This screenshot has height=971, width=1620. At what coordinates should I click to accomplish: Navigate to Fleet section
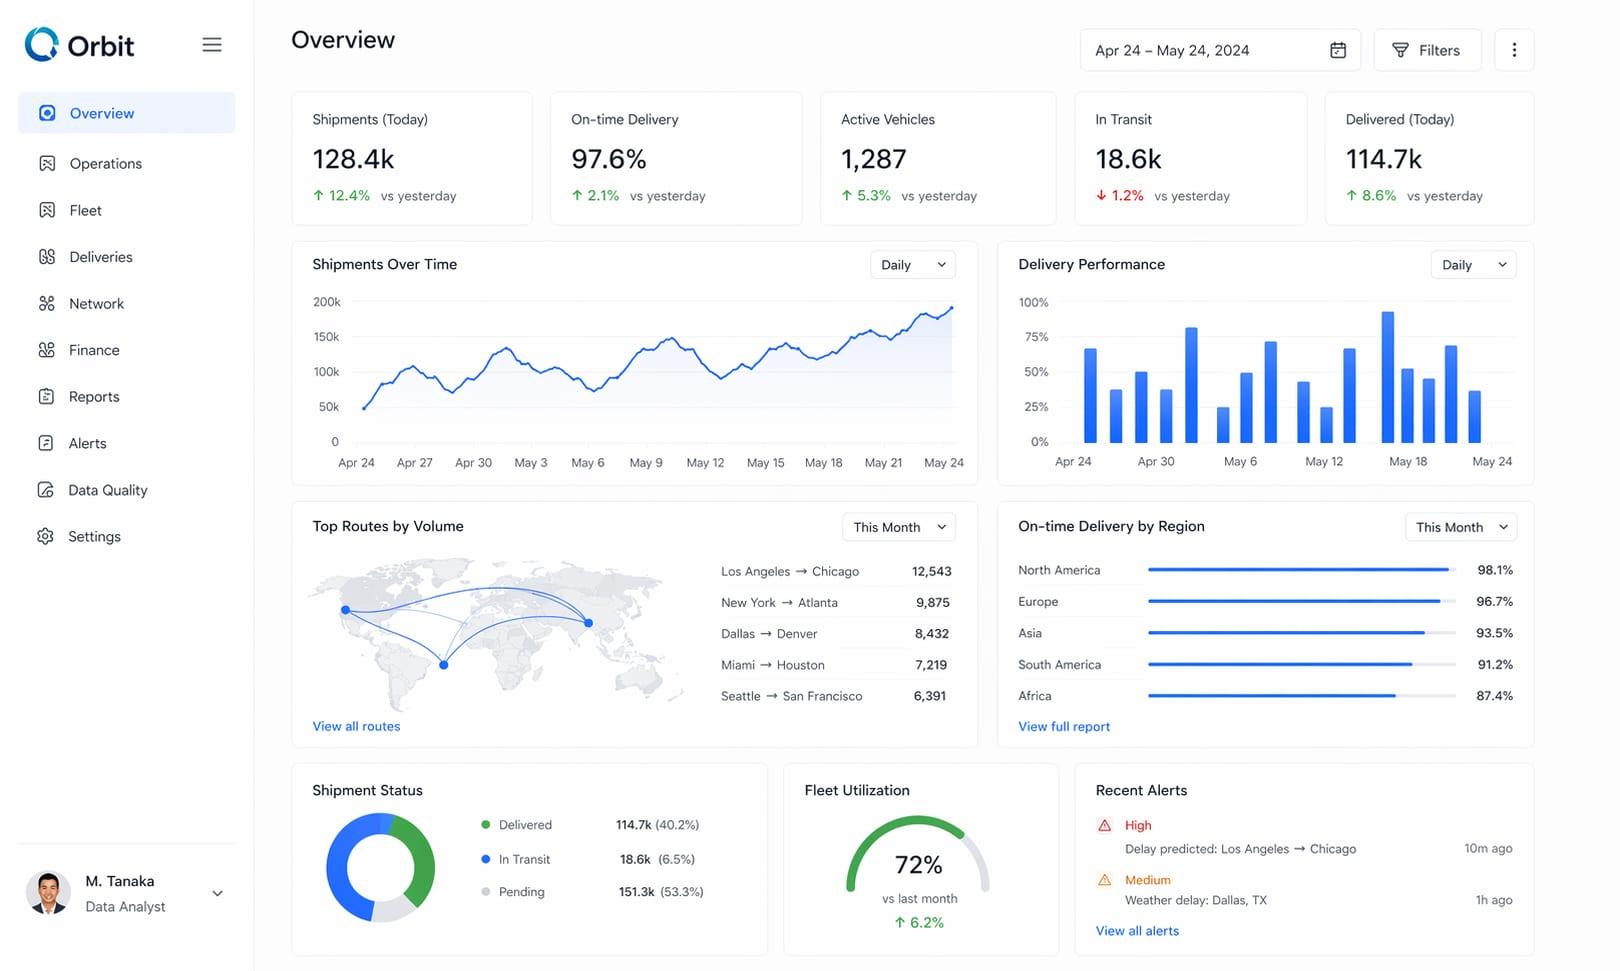pyautogui.click(x=127, y=210)
